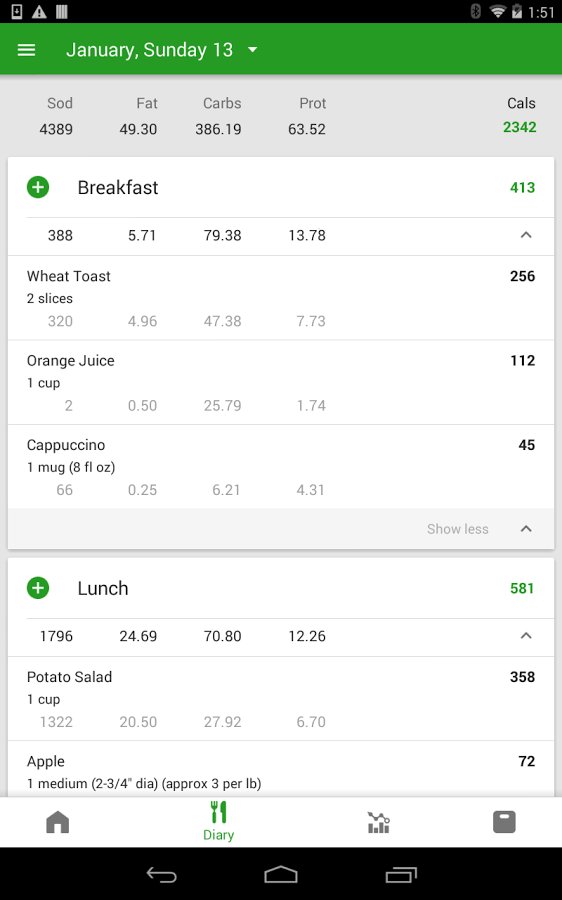Viewport: 562px width, 900px height.
Task: Tap the total Cals value 2342
Action: tap(520, 127)
